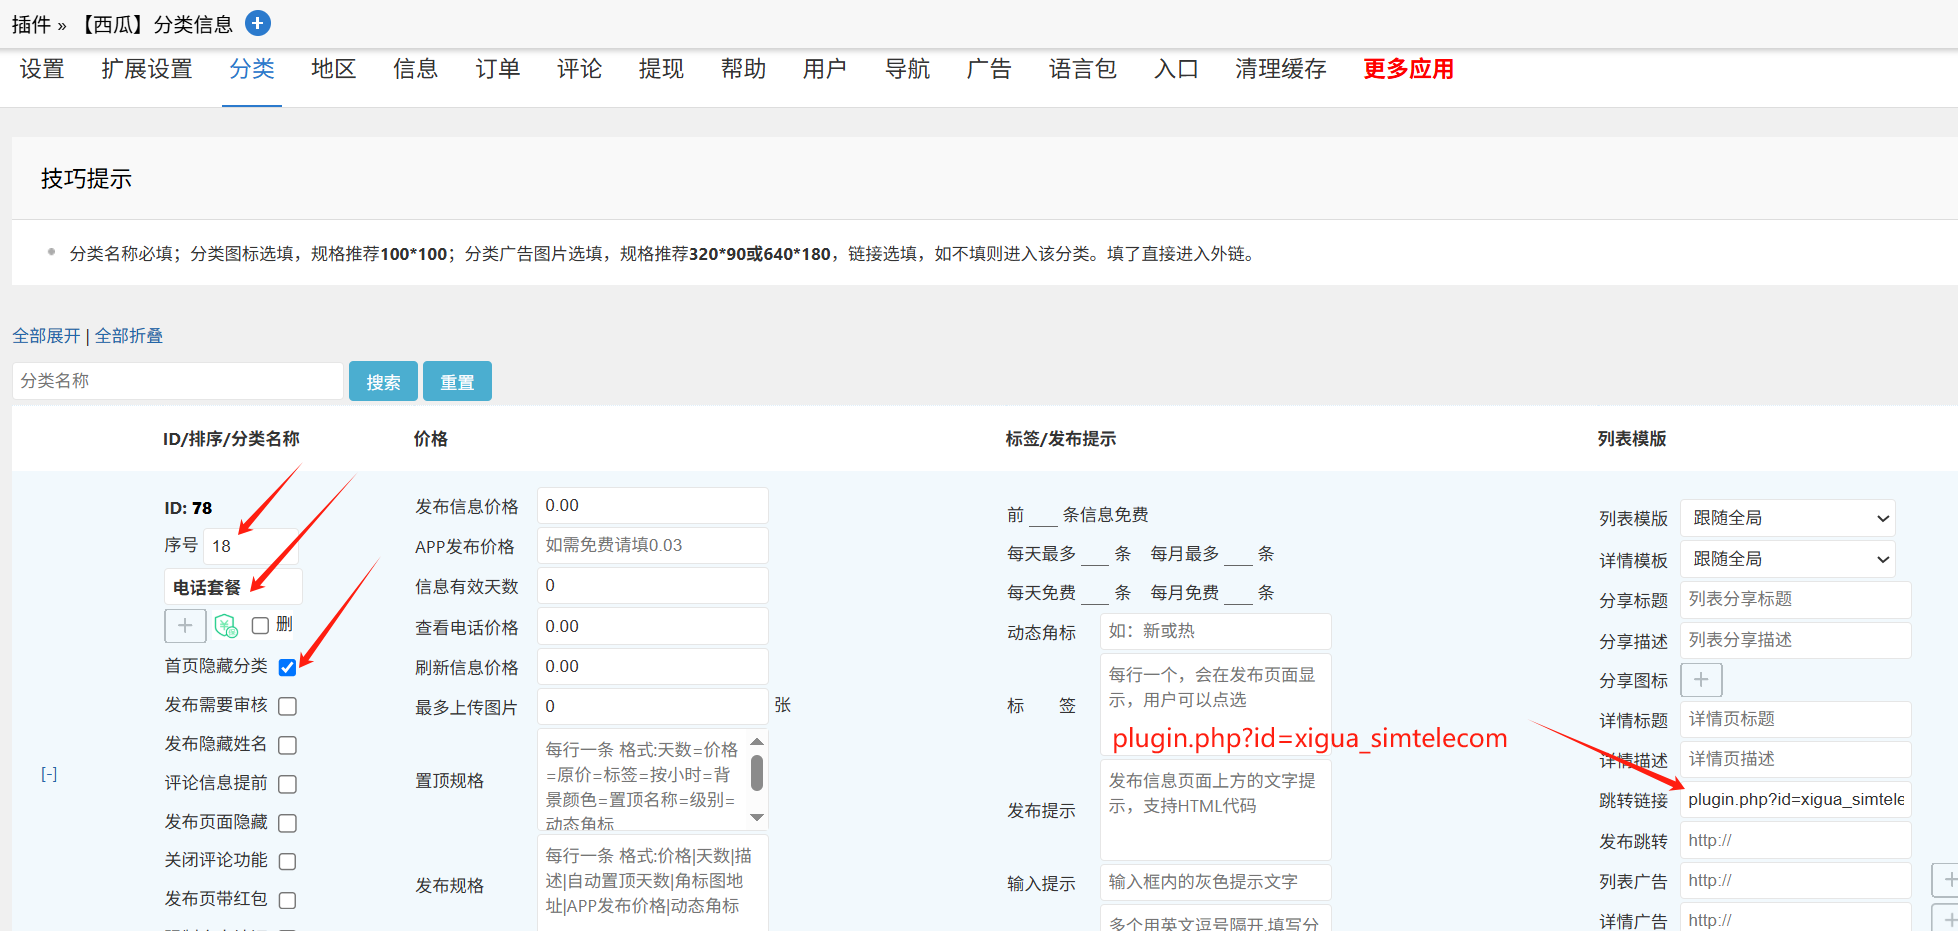Image resolution: width=1958 pixels, height=931 pixels.
Task: Click the 搜索 button
Action: coord(383,382)
